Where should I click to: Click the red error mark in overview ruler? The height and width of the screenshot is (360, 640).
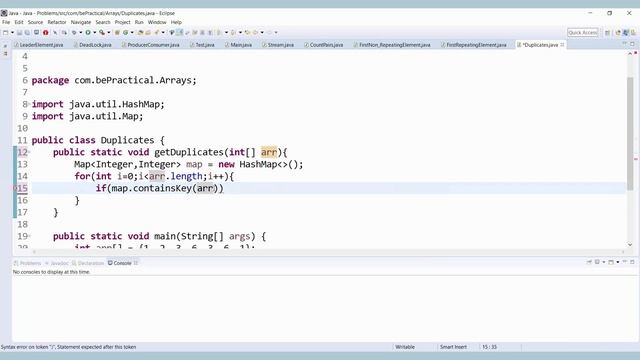(636, 159)
